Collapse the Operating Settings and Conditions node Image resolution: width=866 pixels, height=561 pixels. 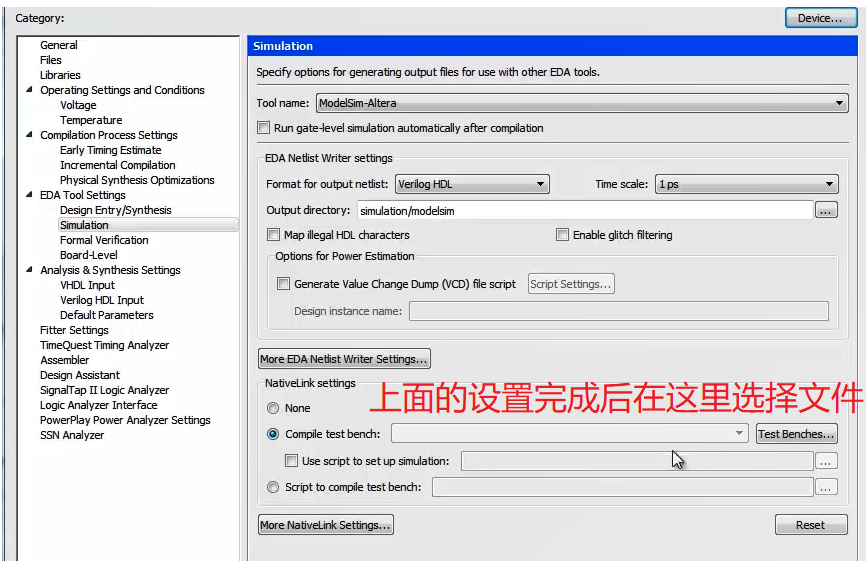pos(29,89)
